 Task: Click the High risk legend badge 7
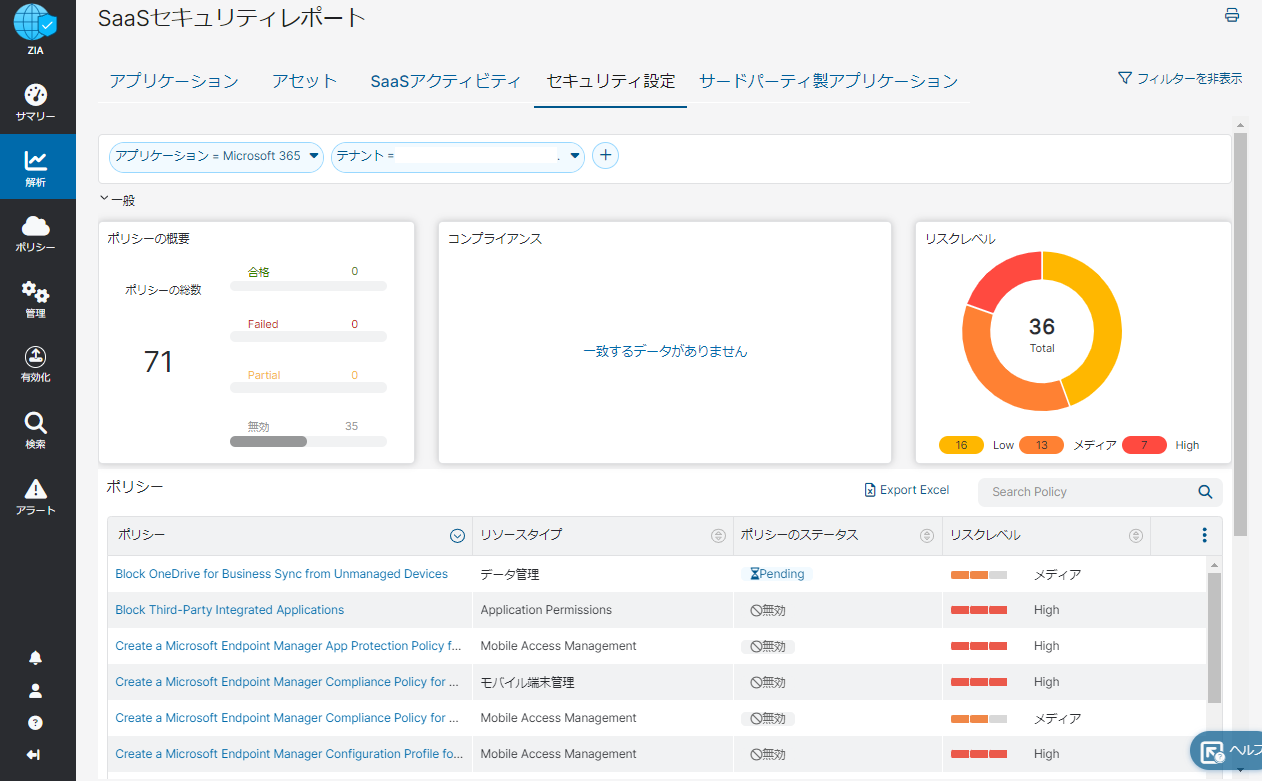1145,445
